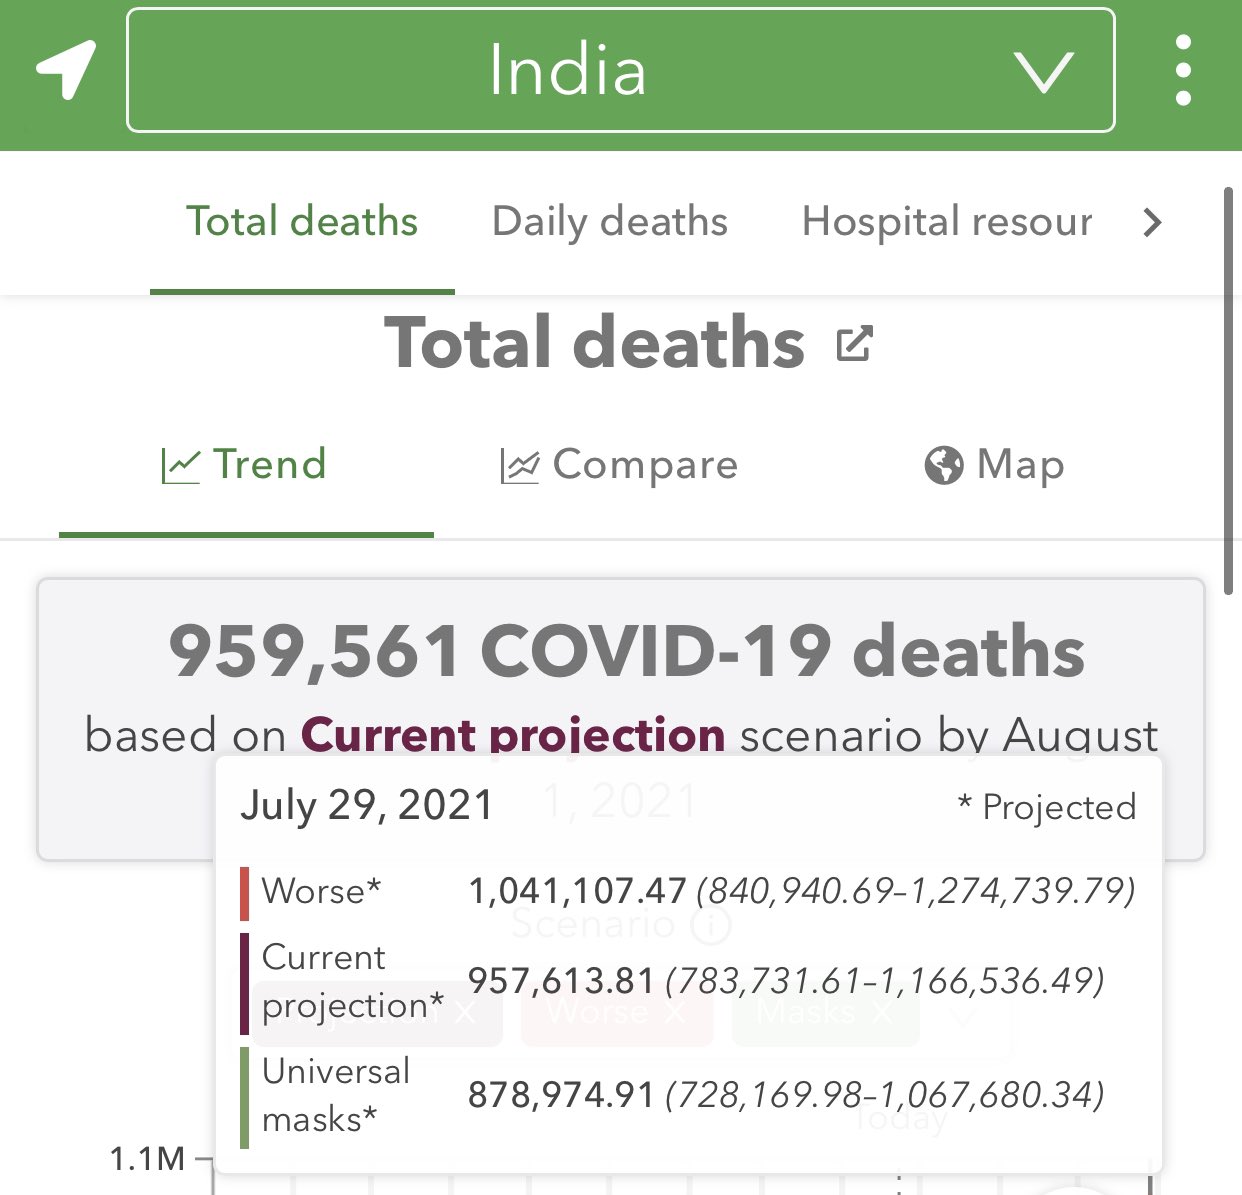This screenshot has height=1195, width=1242.
Task: Click the * Projected note in tooltip
Action: (1047, 807)
